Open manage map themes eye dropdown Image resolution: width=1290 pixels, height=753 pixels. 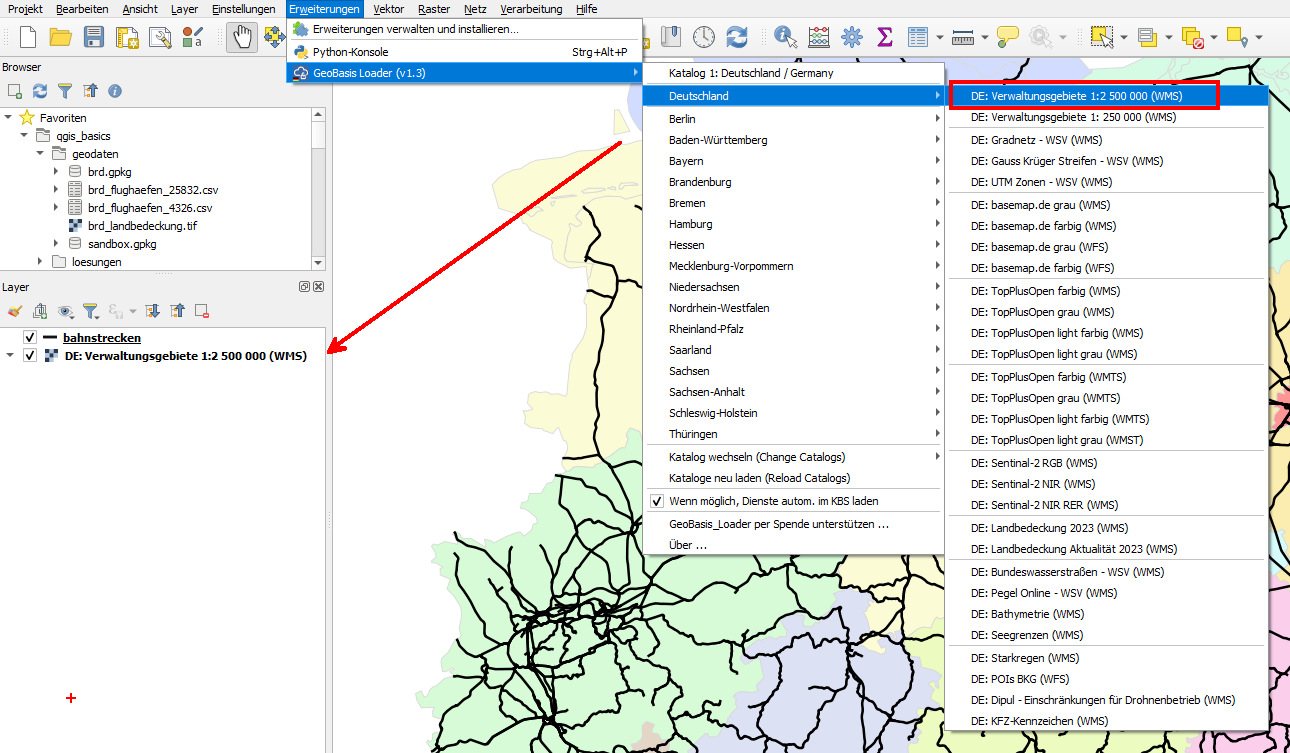point(67,311)
